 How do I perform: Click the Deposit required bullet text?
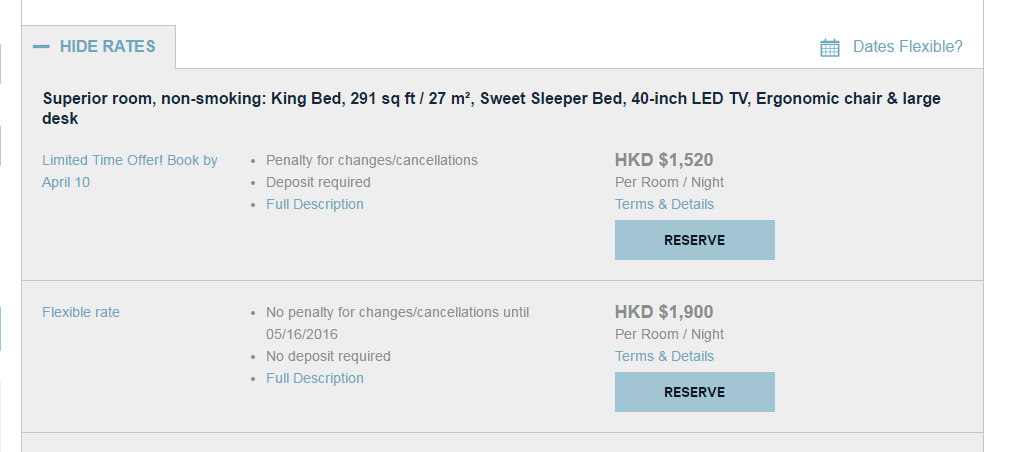(318, 182)
